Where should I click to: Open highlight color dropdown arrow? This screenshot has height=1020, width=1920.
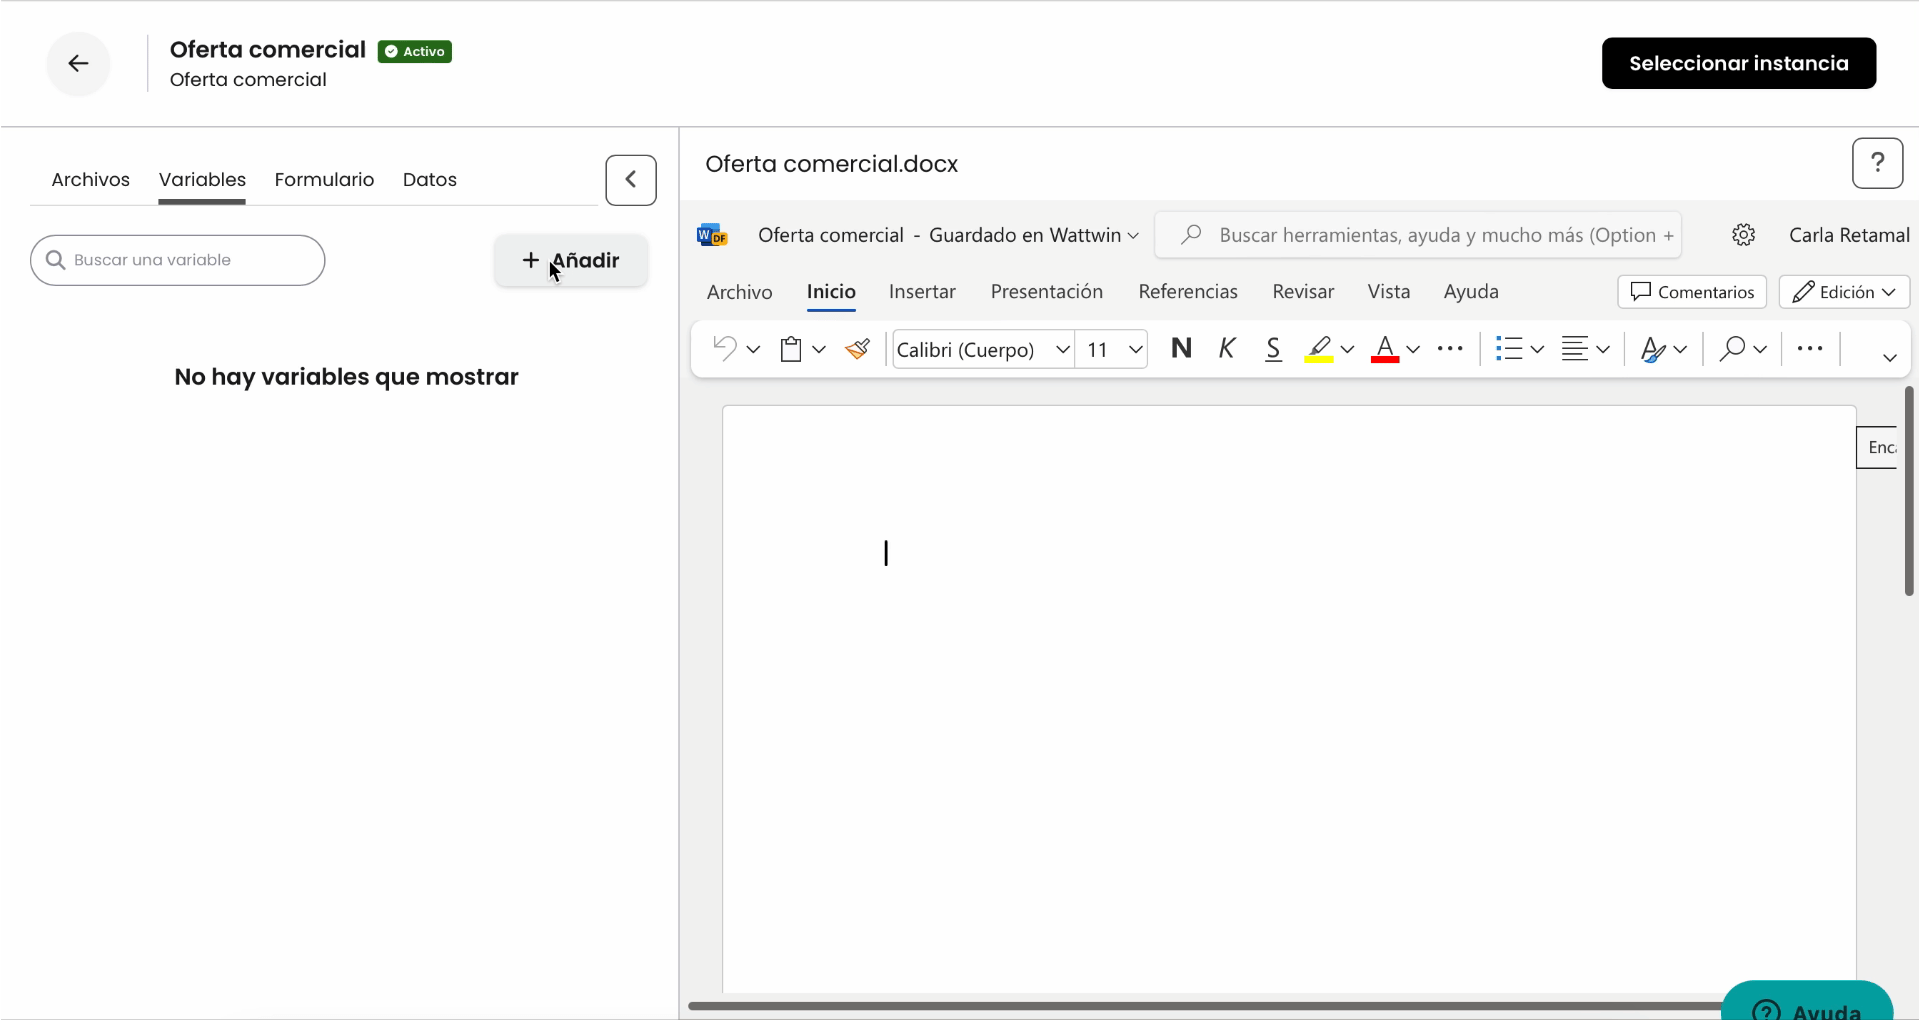(1347, 350)
